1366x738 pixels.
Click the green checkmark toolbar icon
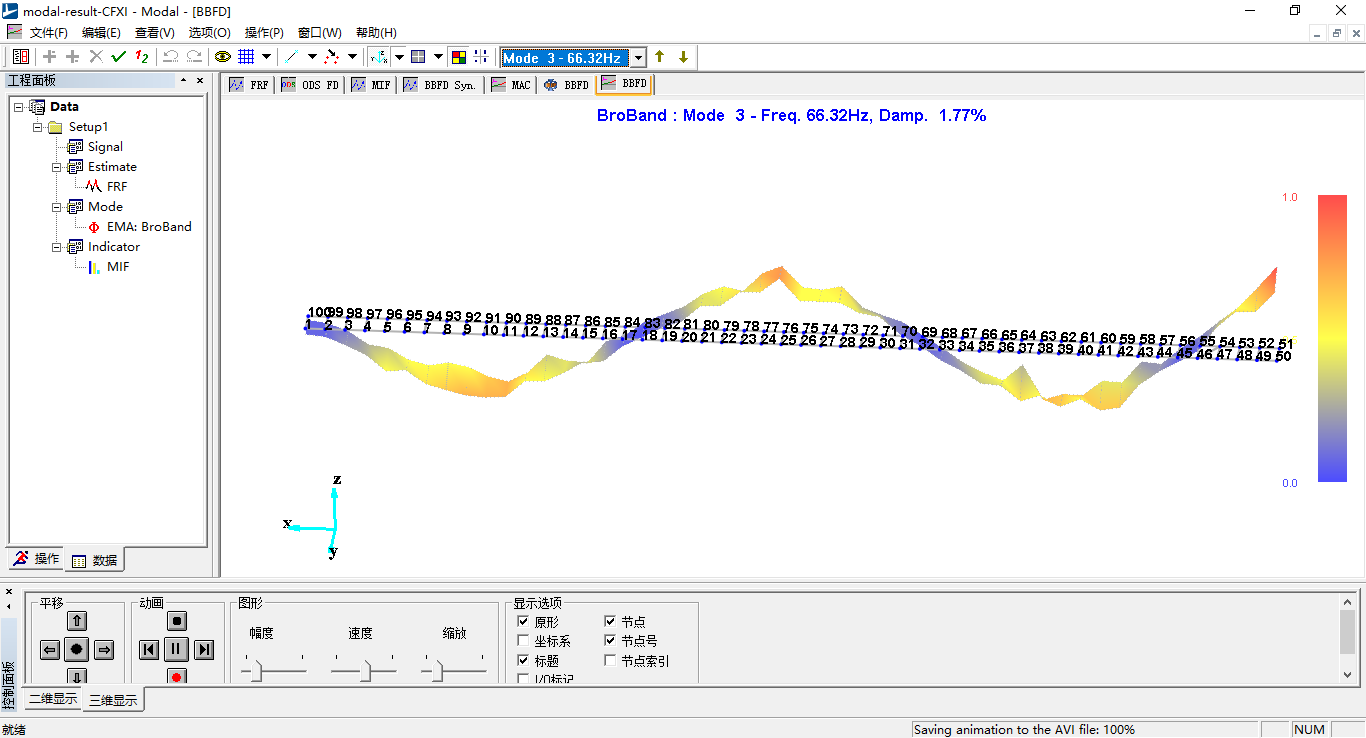point(119,57)
